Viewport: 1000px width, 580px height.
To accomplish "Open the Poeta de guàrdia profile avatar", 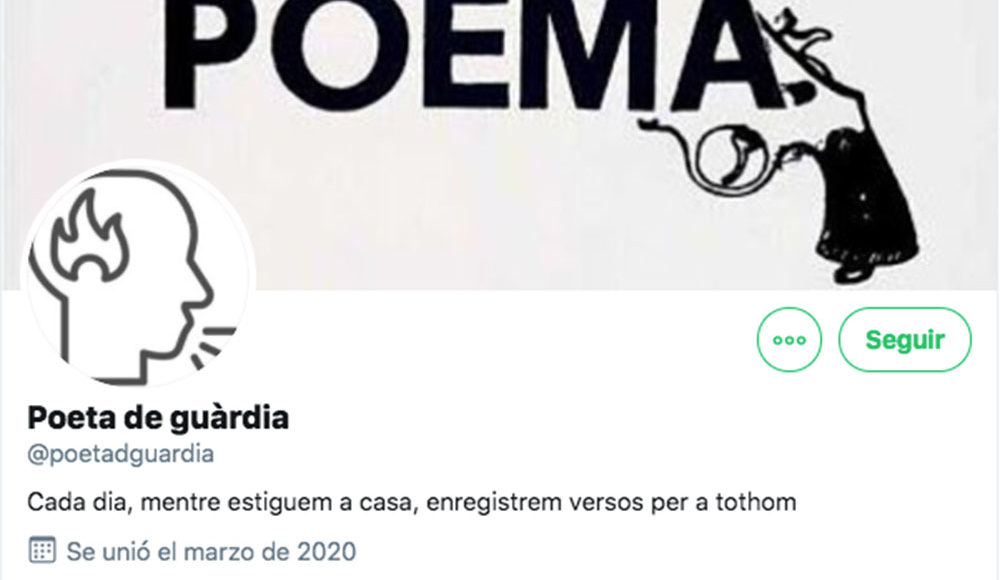I will 138,274.
